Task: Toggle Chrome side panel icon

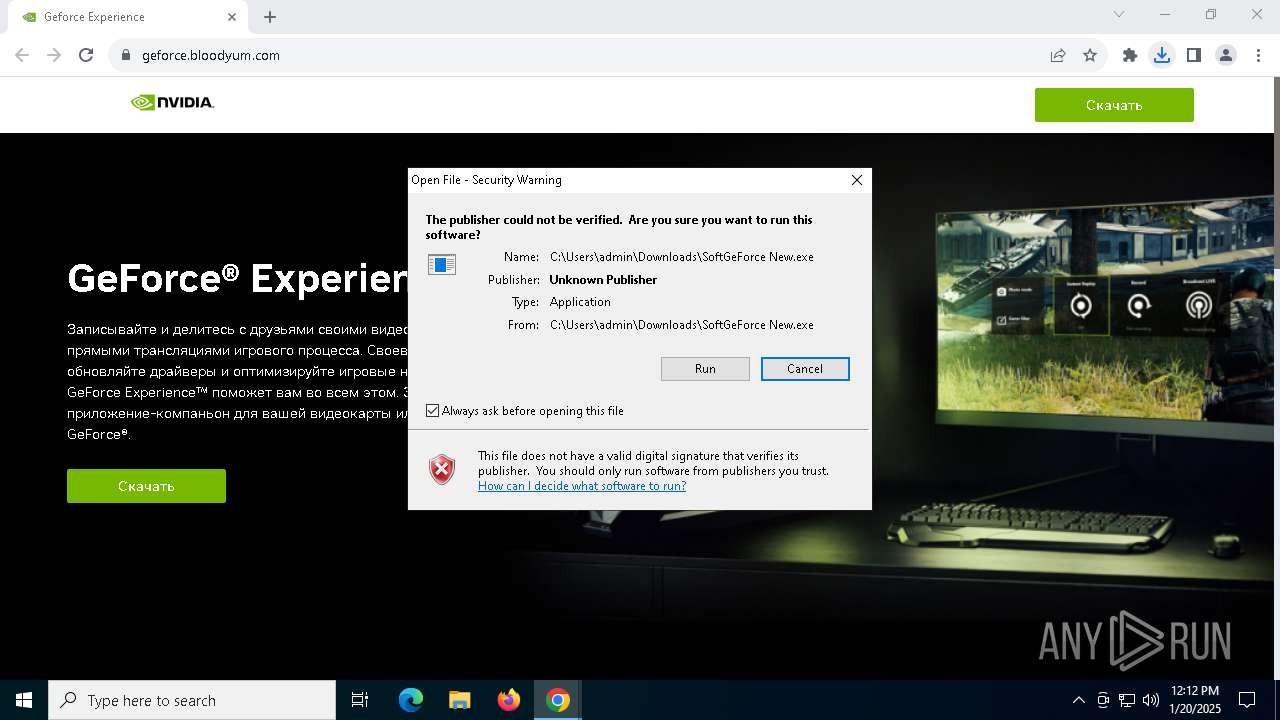Action: 1194,56
